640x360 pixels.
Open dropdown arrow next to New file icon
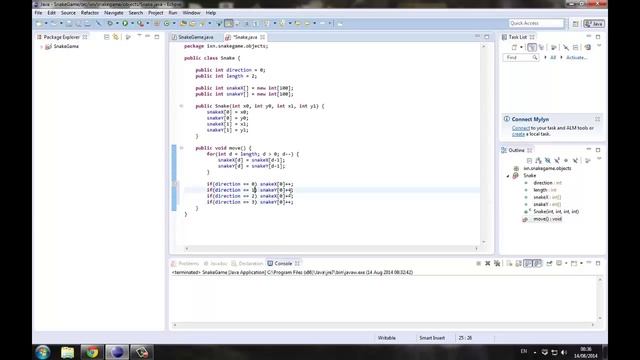click(x=46, y=24)
